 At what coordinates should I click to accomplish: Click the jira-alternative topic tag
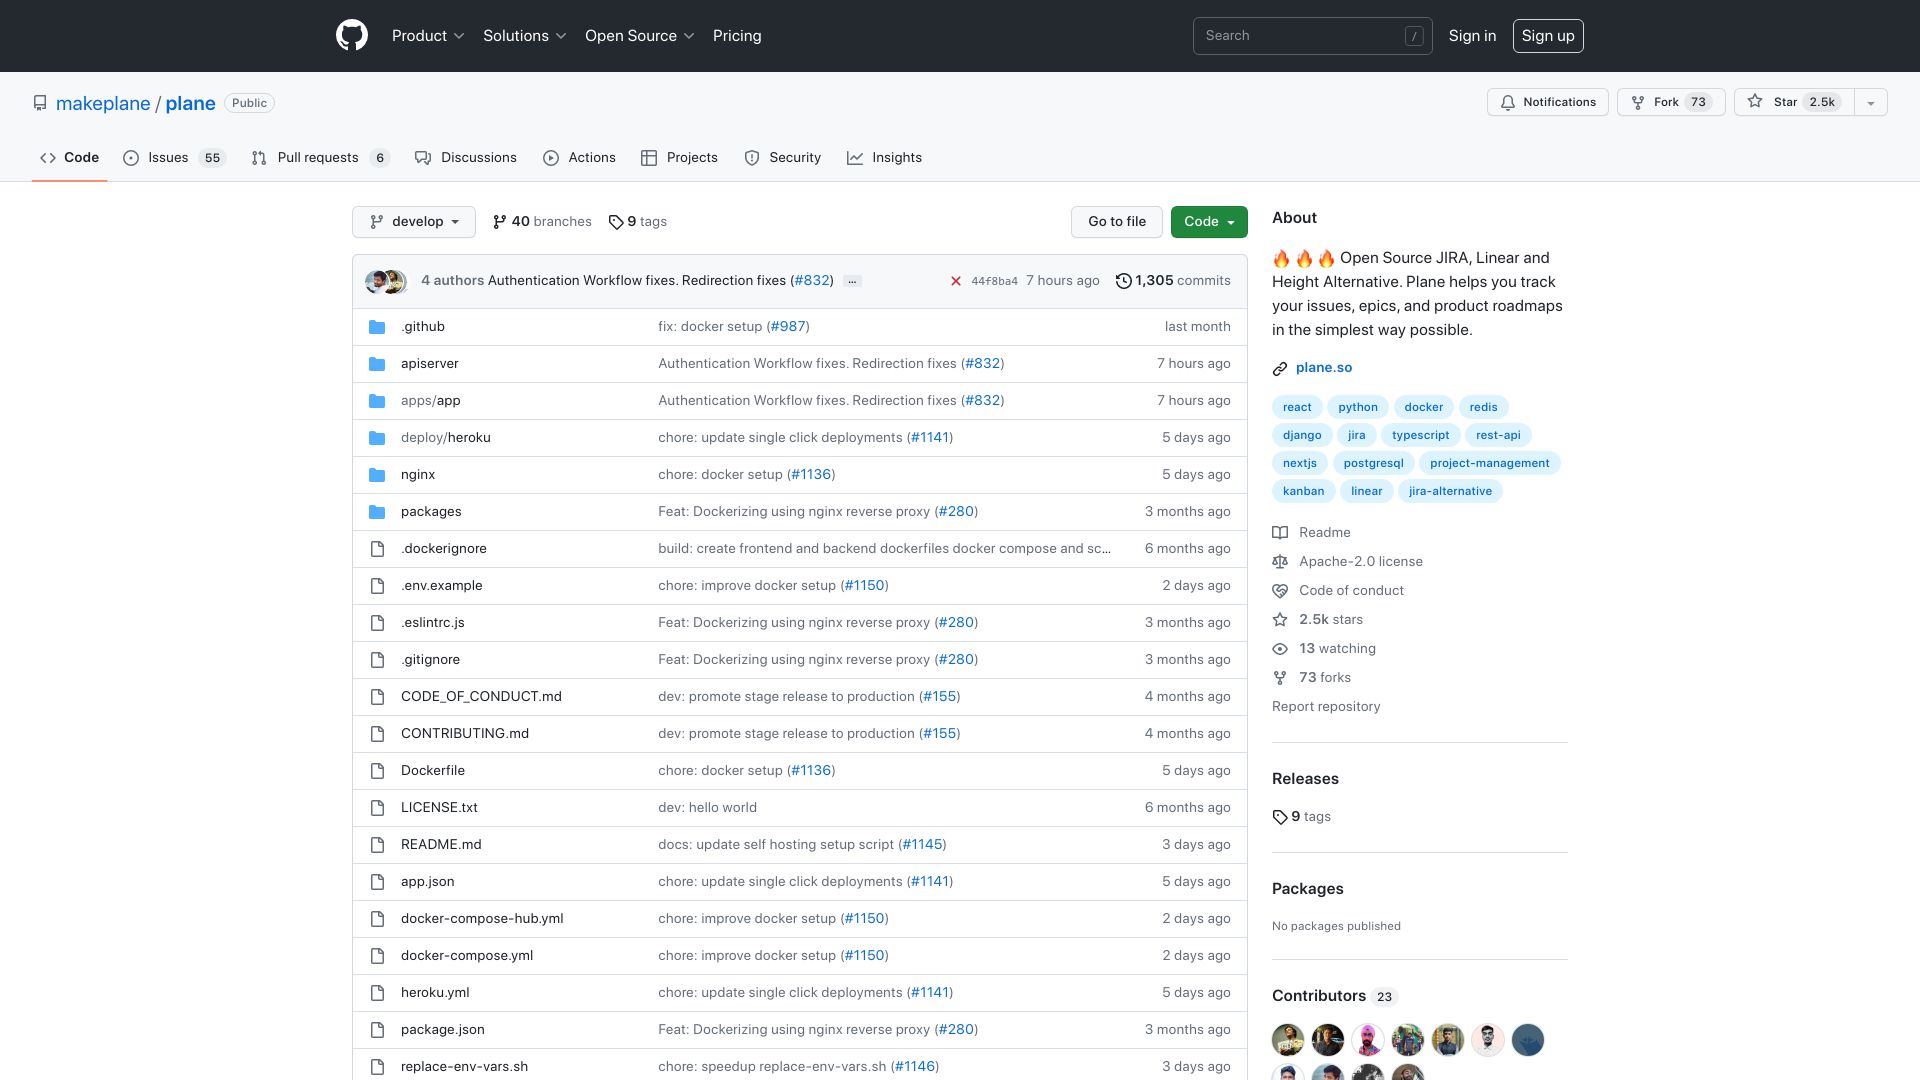[x=1450, y=491]
